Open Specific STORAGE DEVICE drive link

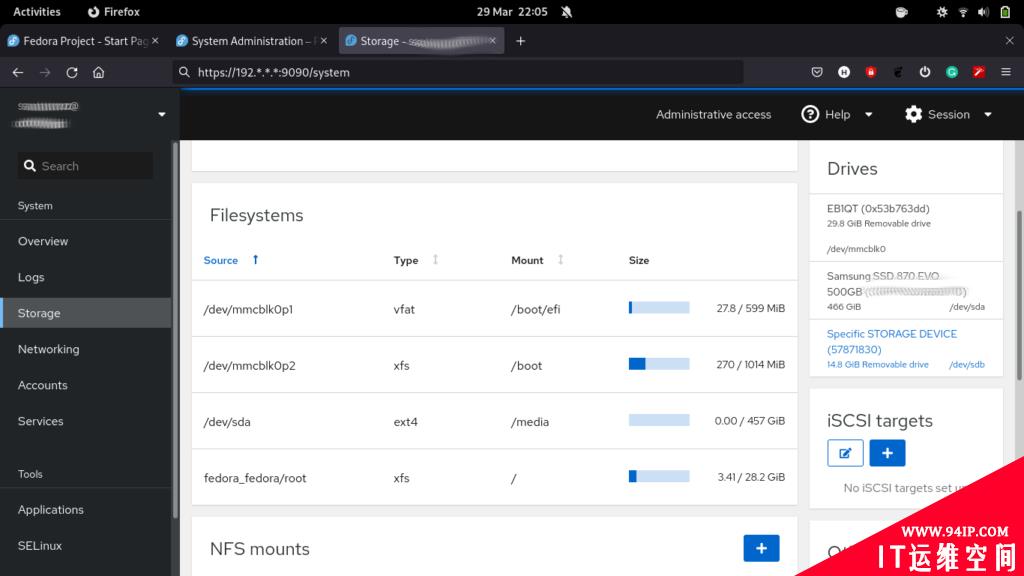pyautogui.click(x=891, y=342)
